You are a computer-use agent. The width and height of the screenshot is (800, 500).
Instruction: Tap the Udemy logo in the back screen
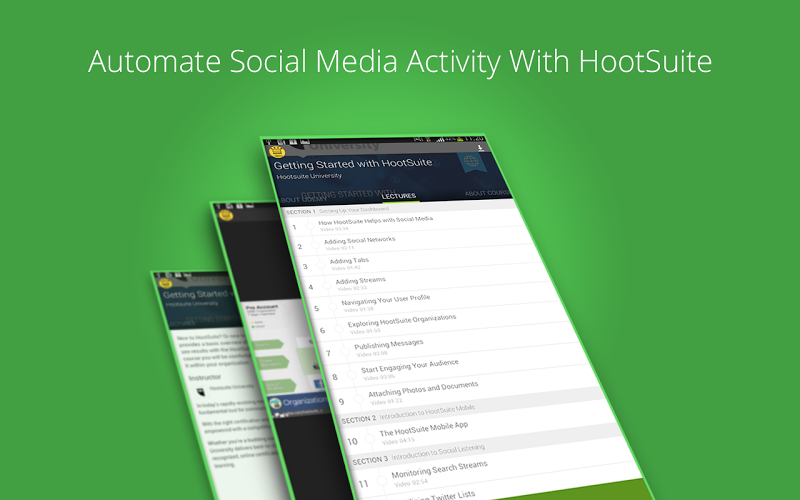pos(165,283)
